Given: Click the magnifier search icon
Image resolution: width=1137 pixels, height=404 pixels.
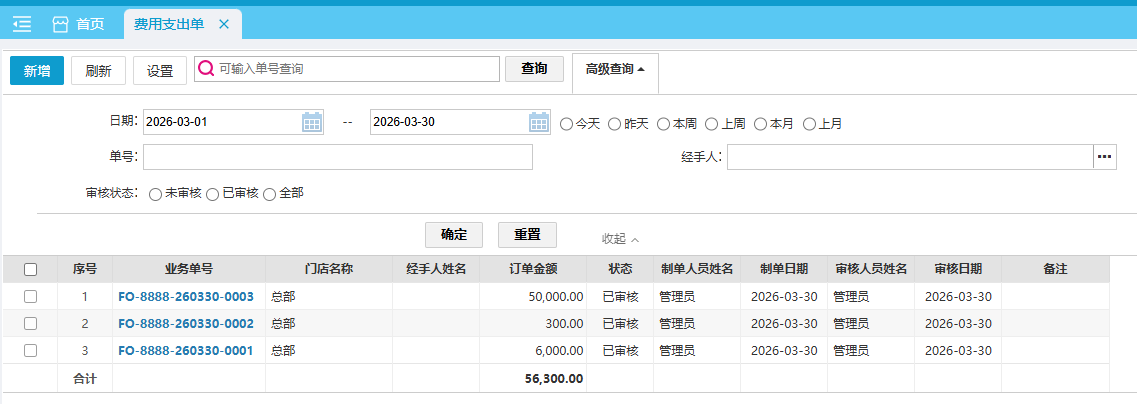Looking at the screenshot, I should coord(206,69).
